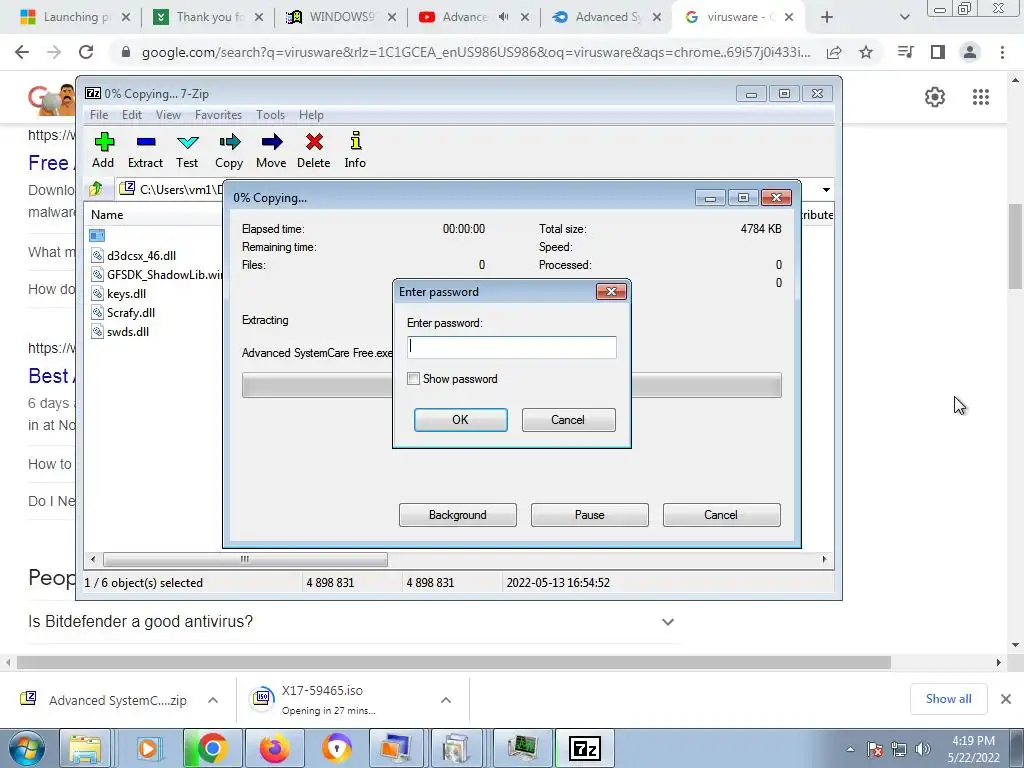This screenshot has width=1024, height=768.
Task: Click the 7-Zip horizontal scrollbar thumb
Action: pos(245,560)
